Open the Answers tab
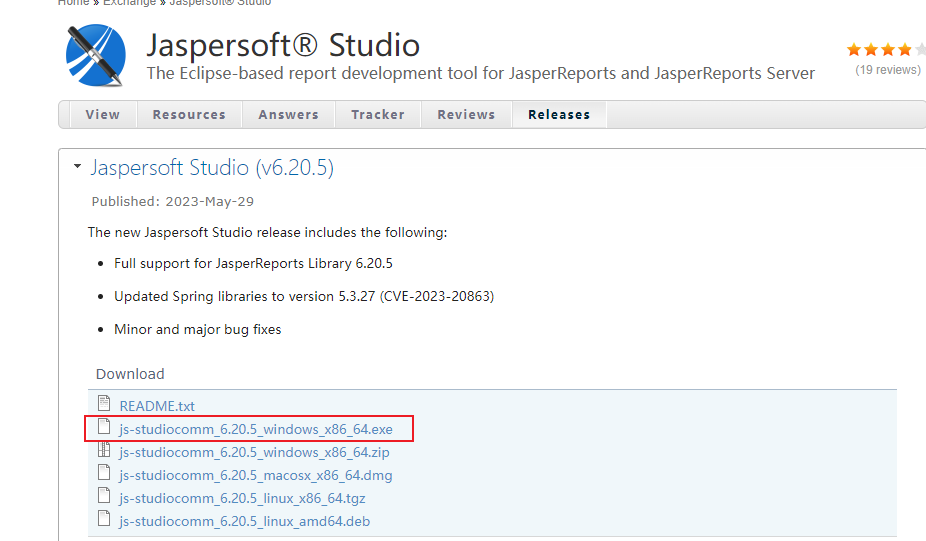The height and width of the screenshot is (541, 926). click(288, 115)
